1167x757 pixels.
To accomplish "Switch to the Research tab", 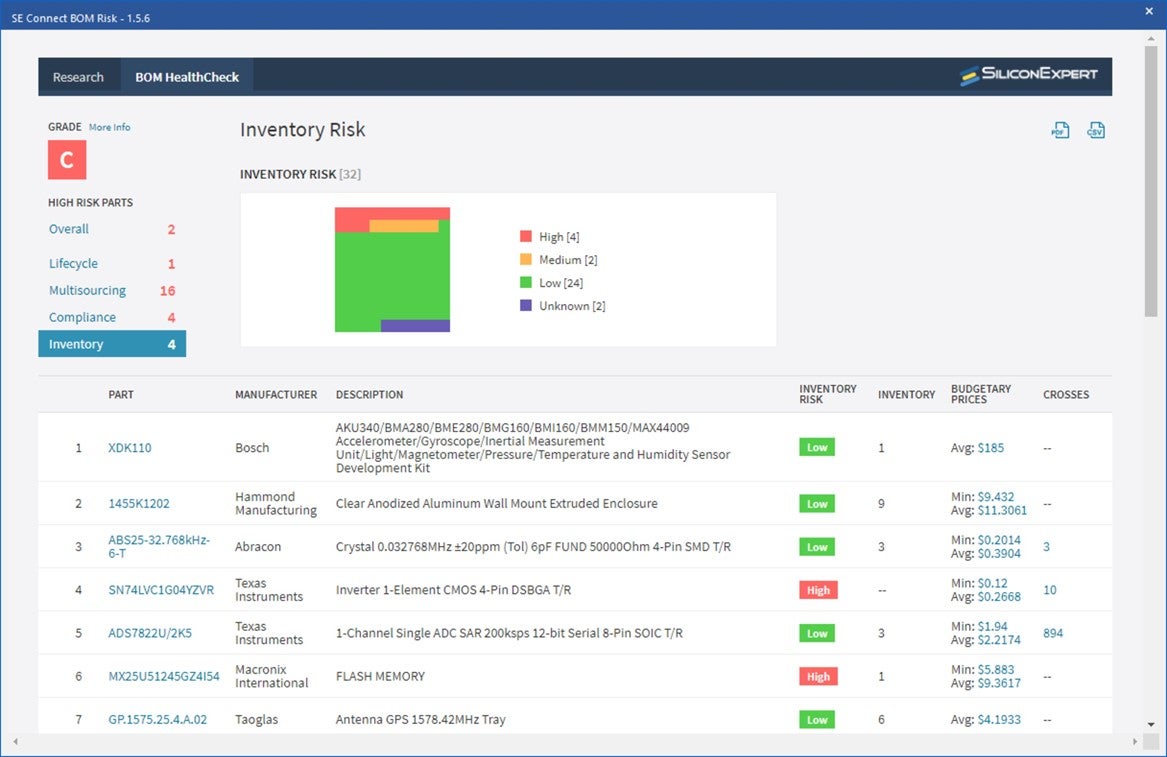I will [x=78, y=77].
